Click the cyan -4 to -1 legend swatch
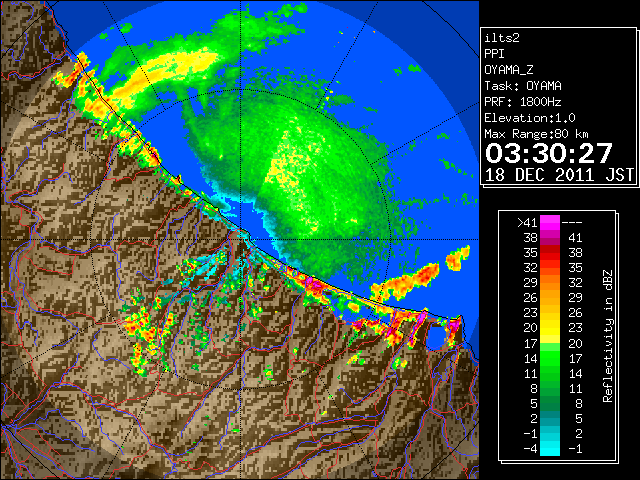640x480 pixels. [550, 449]
